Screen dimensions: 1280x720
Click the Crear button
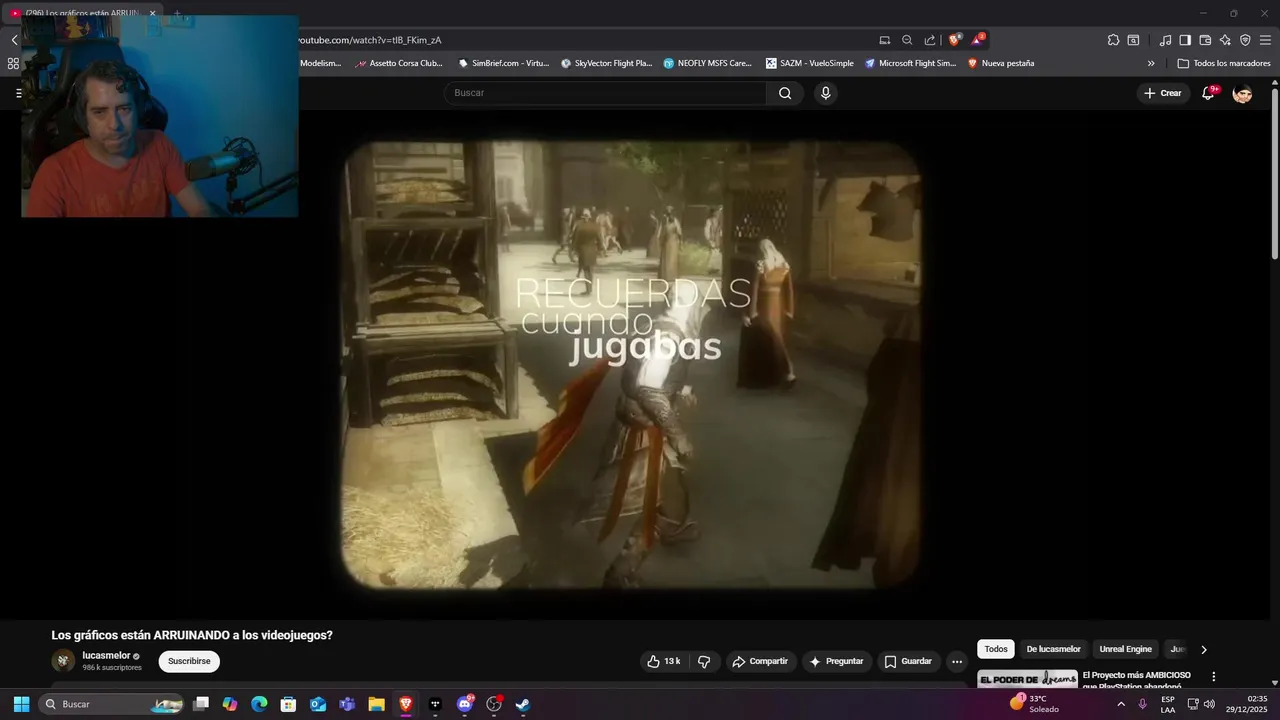coord(1163,93)
